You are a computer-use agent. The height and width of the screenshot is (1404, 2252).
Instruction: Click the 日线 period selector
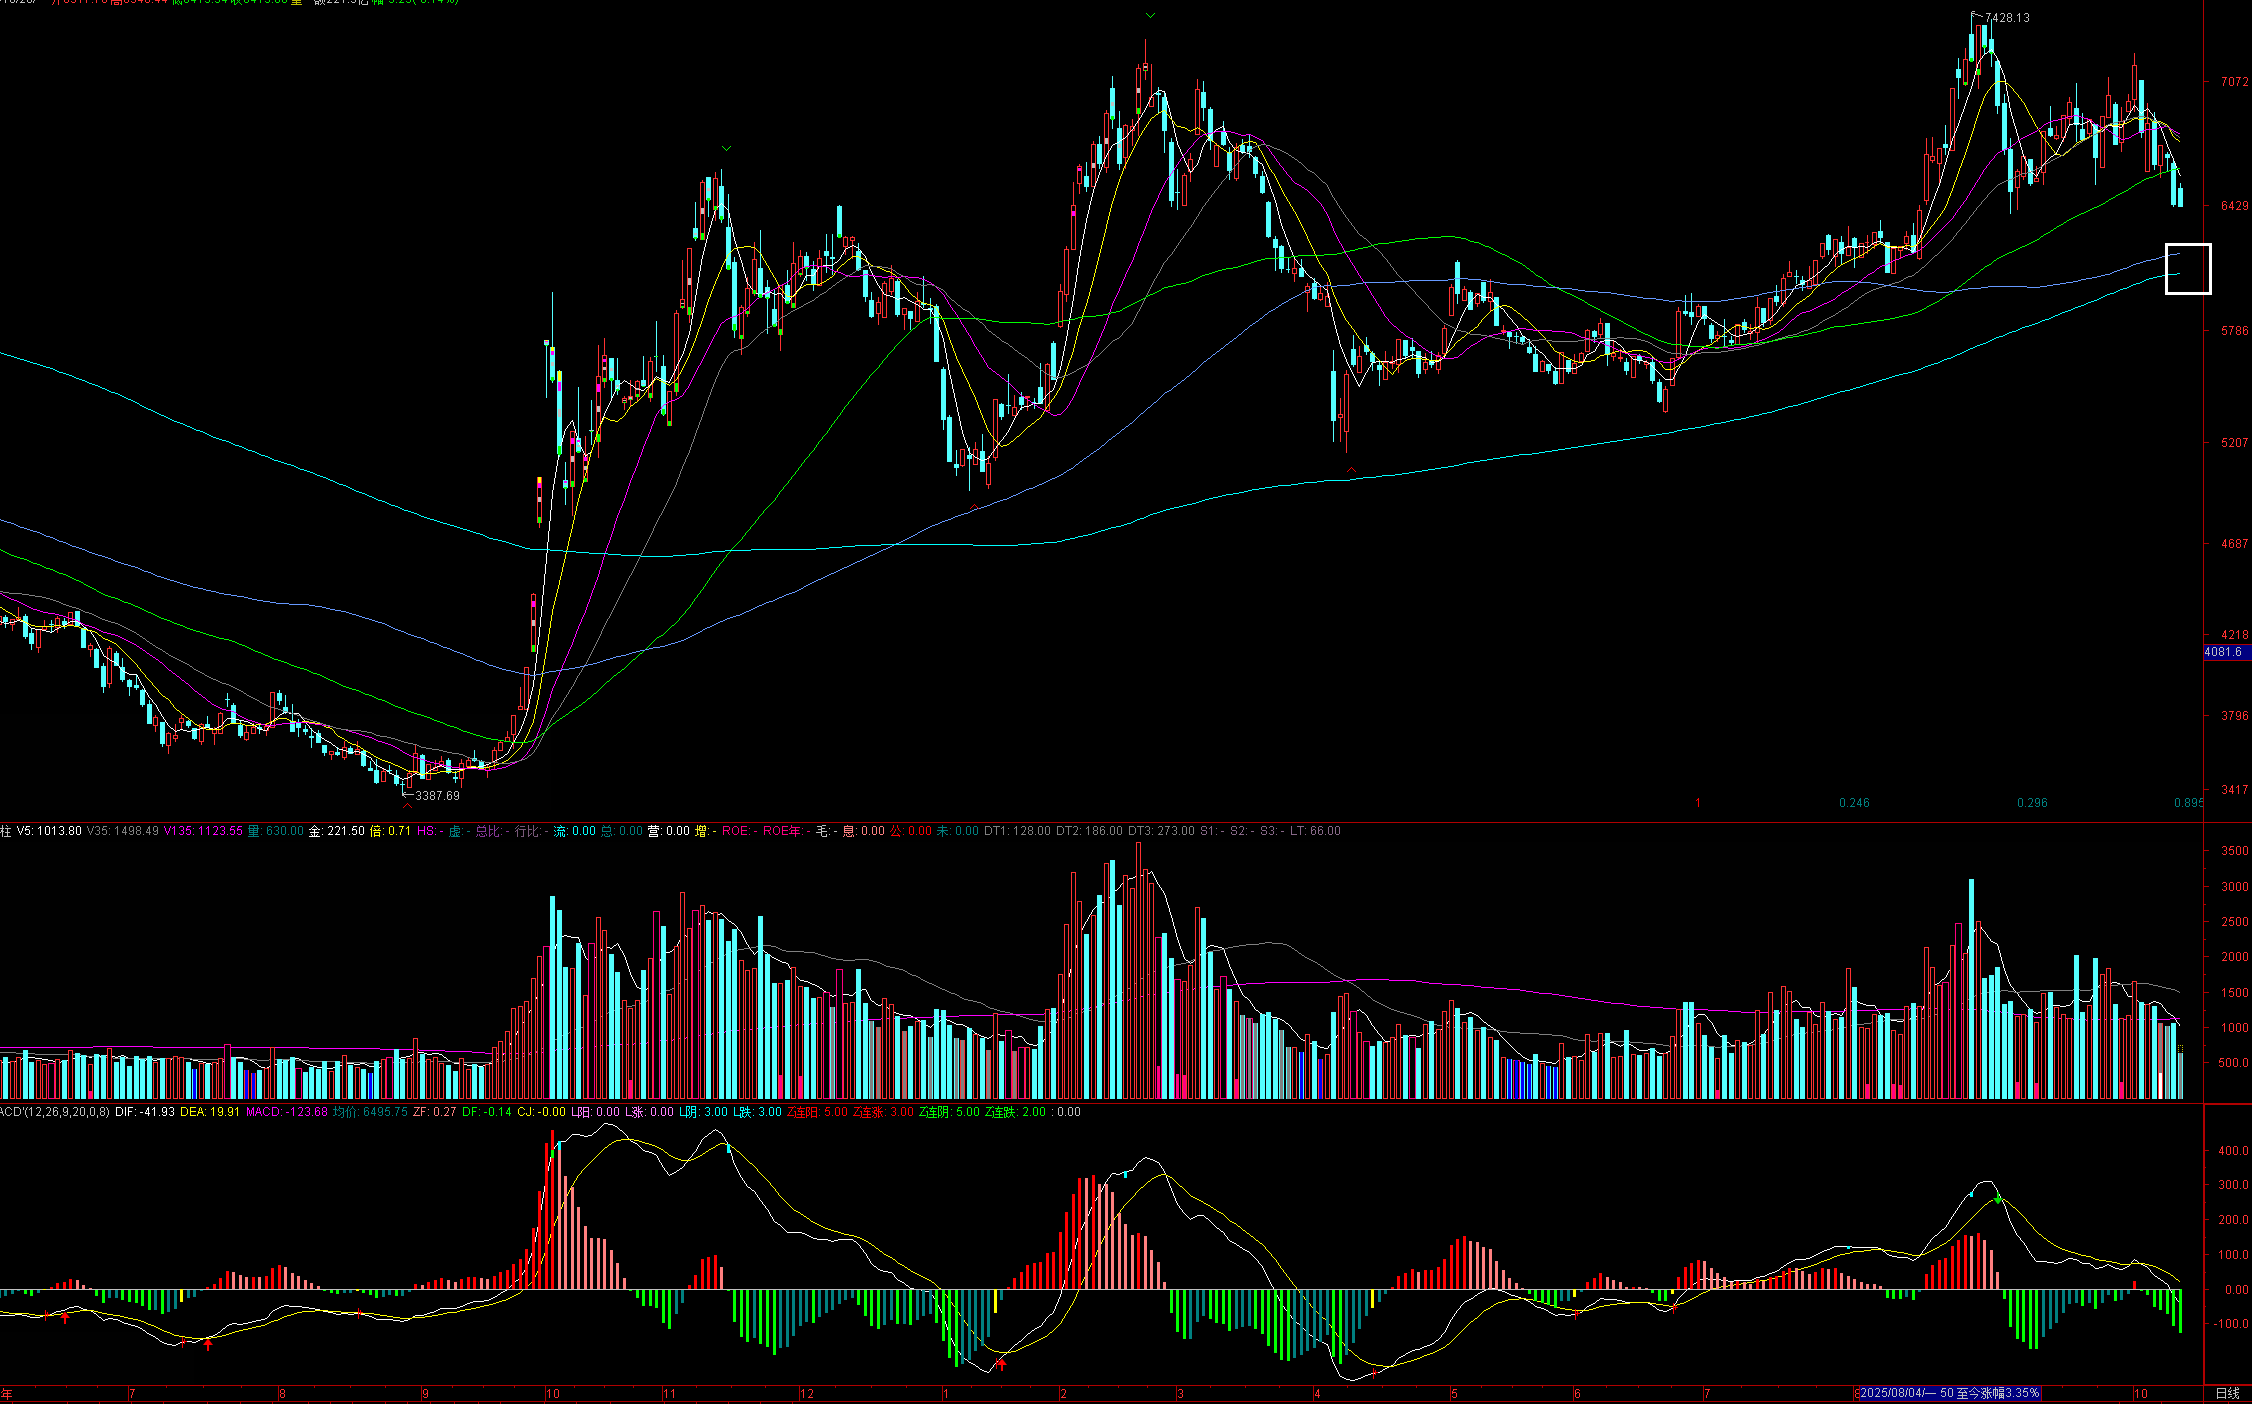(x=2227, y=1393)
